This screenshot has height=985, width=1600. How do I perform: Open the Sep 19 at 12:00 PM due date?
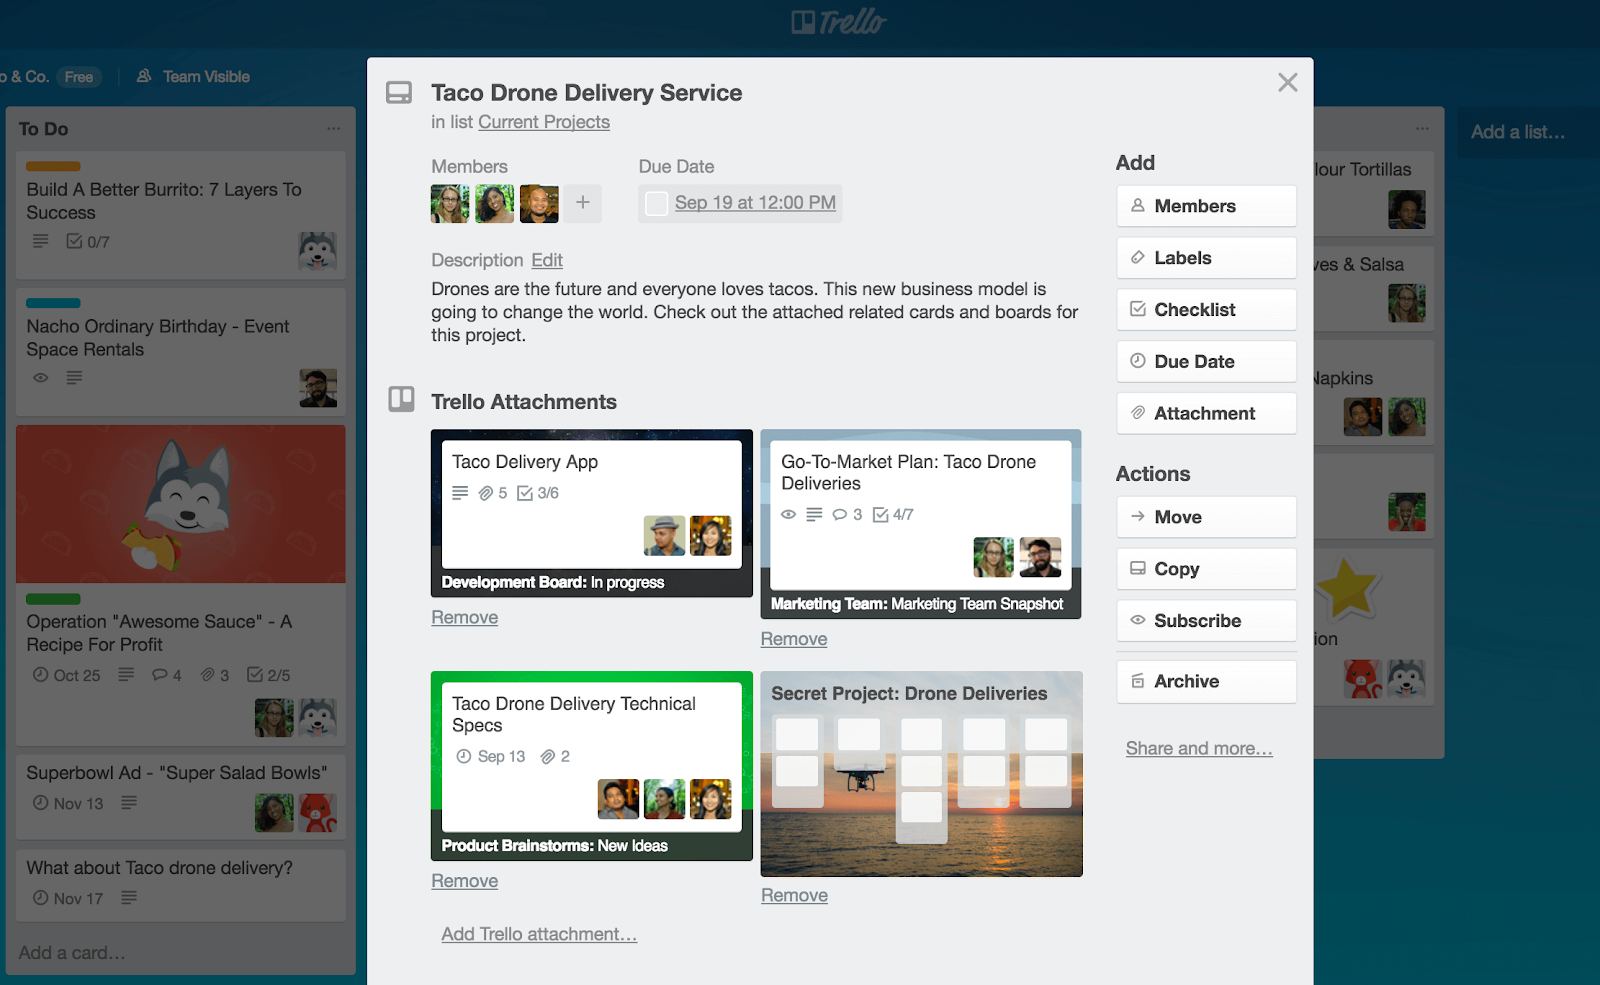(755, 203)
